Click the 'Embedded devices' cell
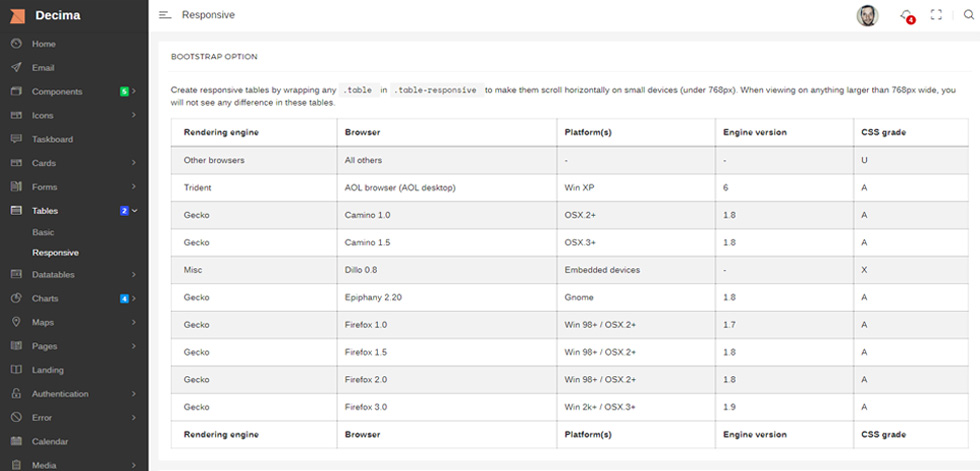Image resolution: width=980 pixels, height=471 pixels. (636, 270)
